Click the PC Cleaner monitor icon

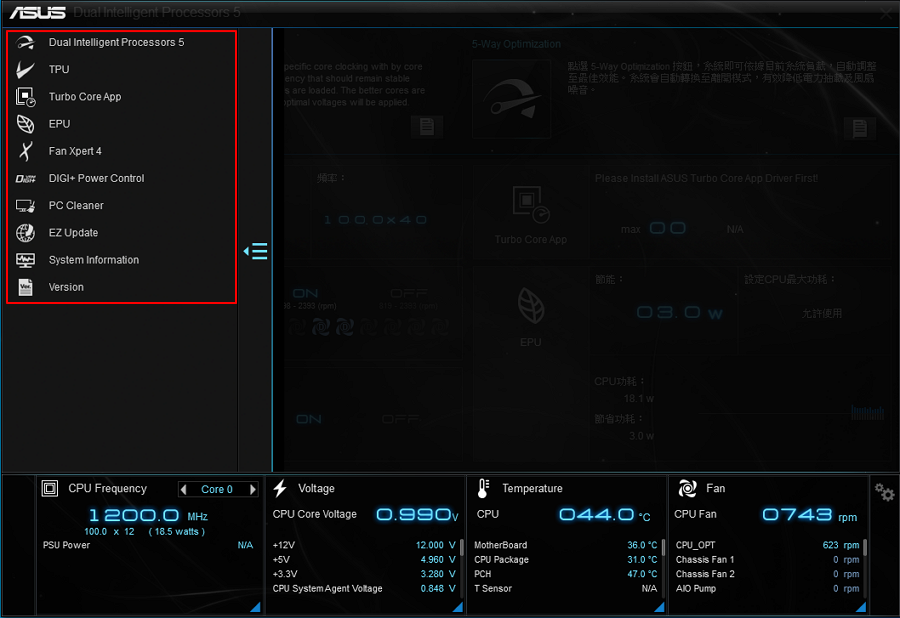25,205
